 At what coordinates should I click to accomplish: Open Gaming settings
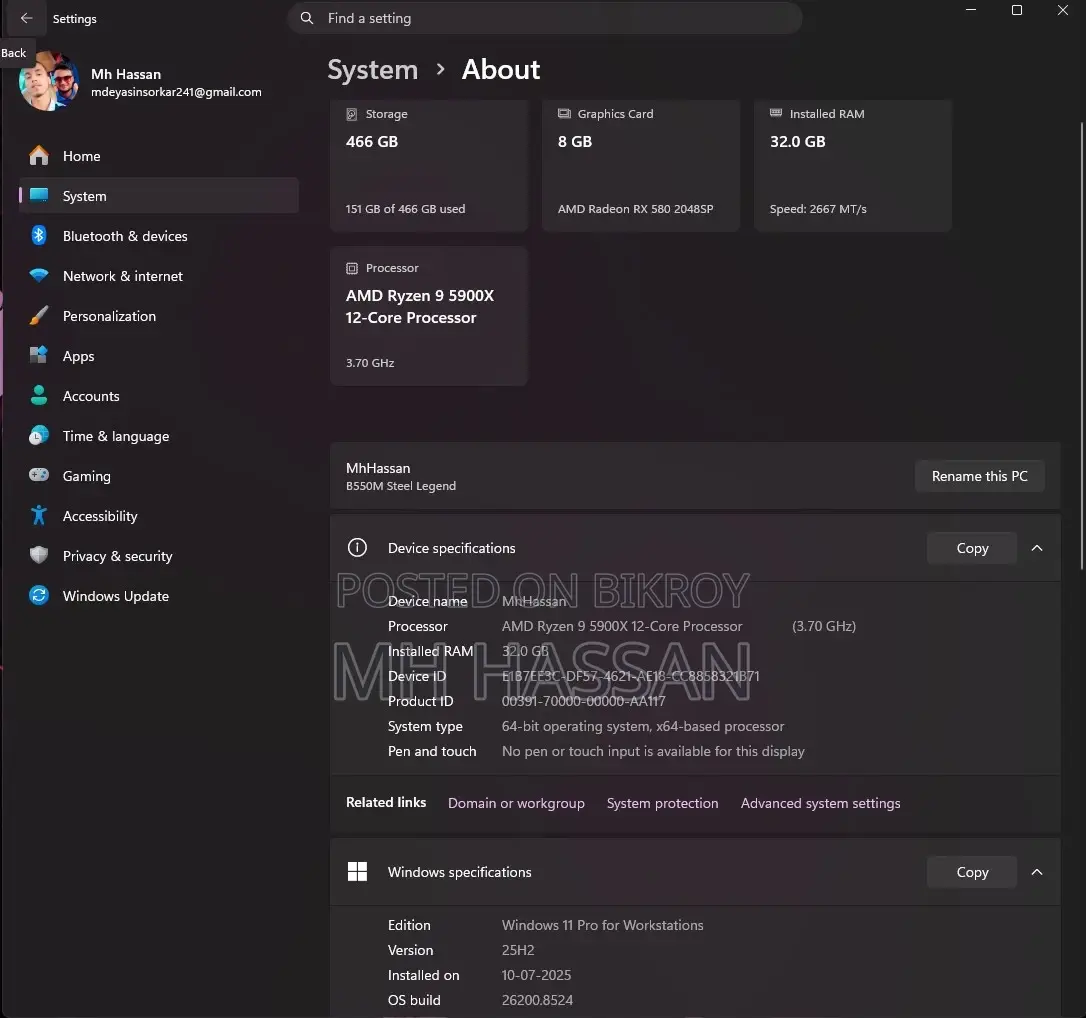pos(159,476)
